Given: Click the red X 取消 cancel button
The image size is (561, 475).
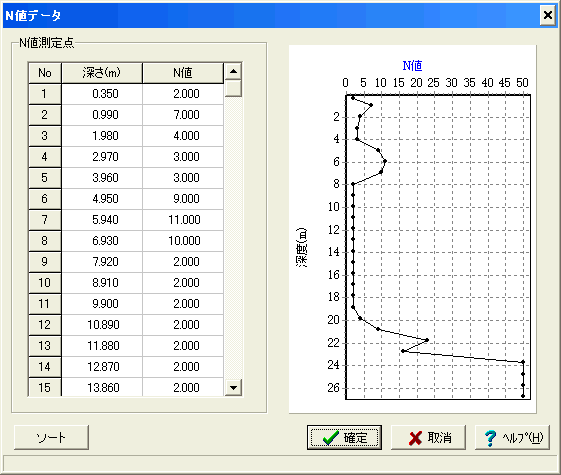Looking at the screenshot, I should [428, 437].
